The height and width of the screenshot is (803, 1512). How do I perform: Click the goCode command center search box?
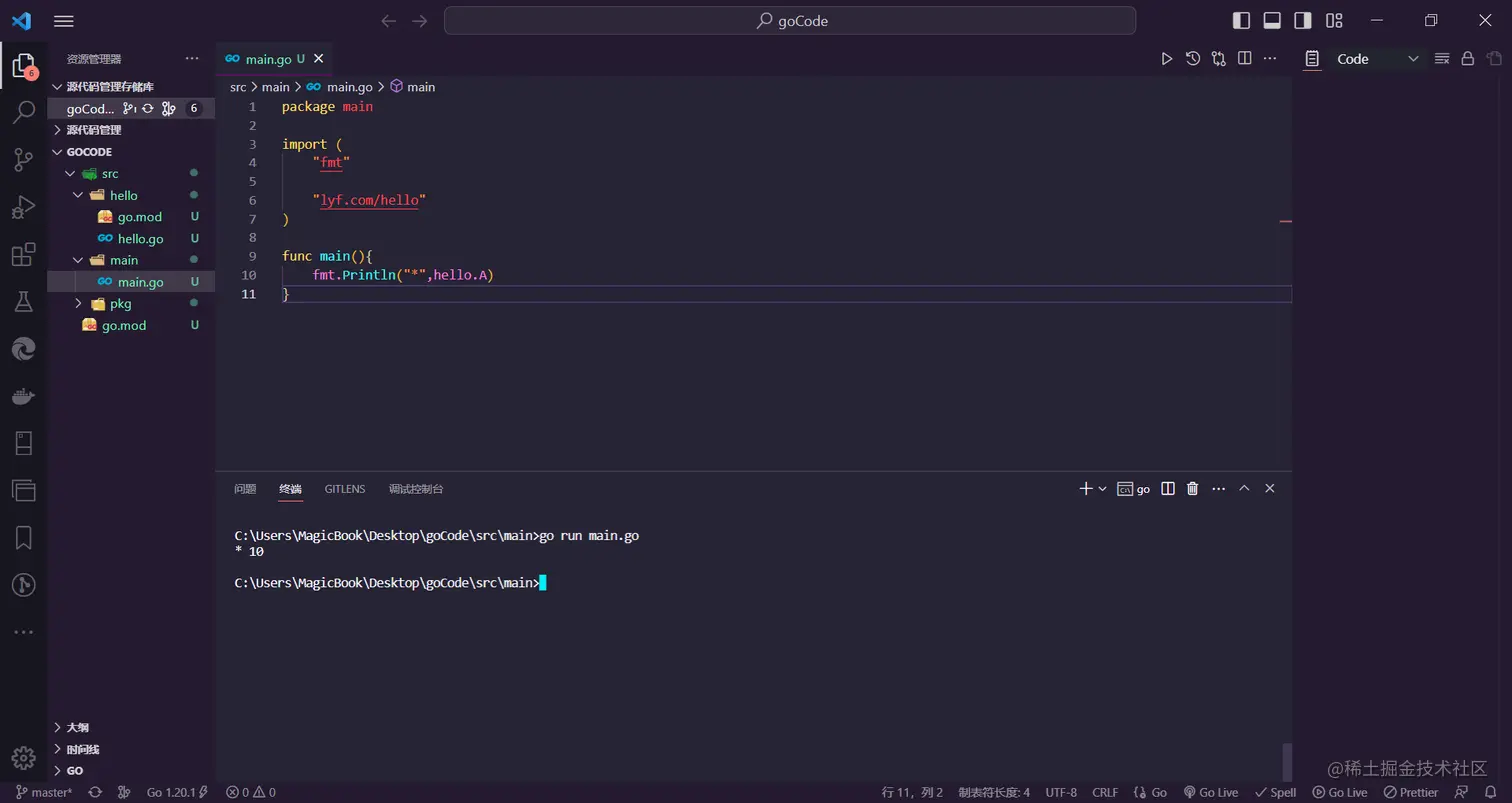[x=790, y=21]
